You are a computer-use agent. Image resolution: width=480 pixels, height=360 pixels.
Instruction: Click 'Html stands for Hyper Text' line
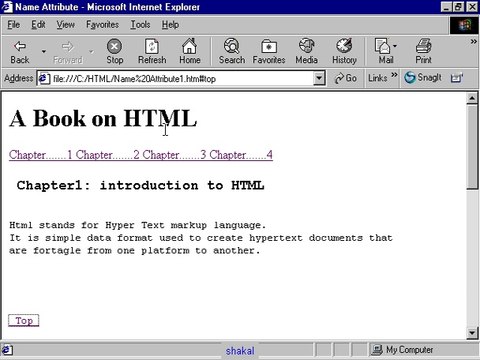[137, 225]
